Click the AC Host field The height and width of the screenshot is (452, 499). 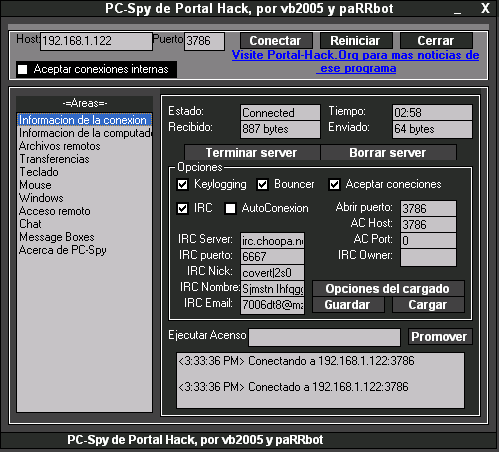(428, 225)
